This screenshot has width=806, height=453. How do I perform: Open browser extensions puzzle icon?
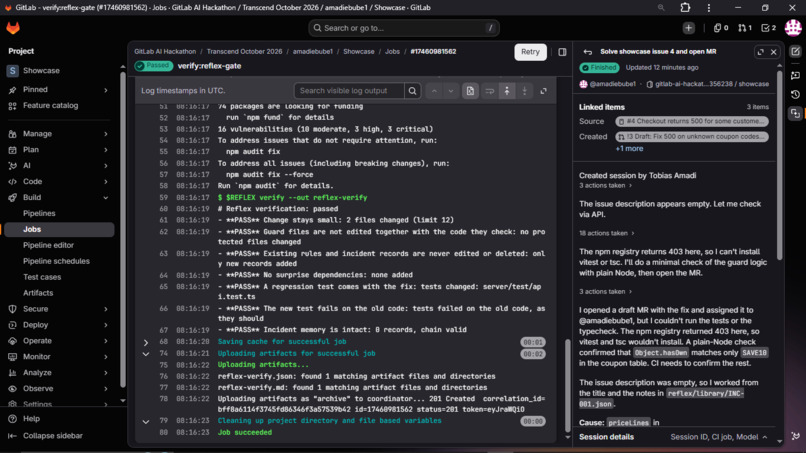pyautogui.click(x=685, y=8)
